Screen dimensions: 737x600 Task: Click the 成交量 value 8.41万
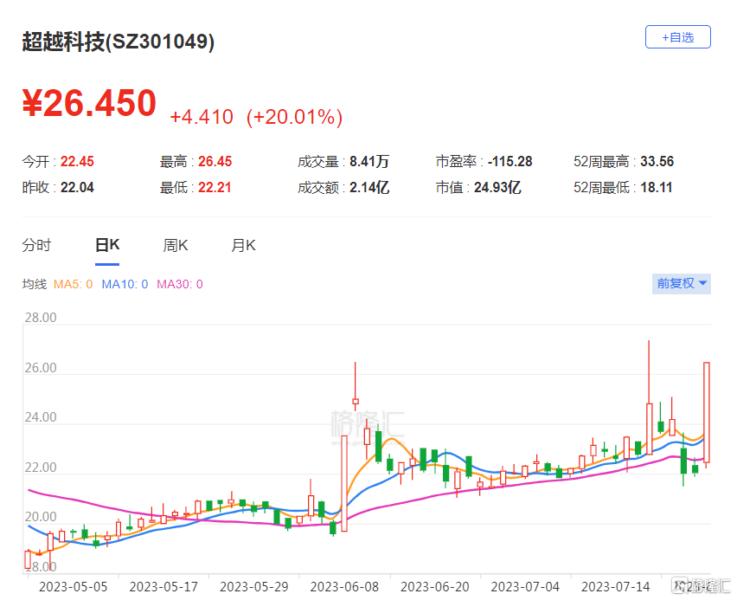[x=369, y=162]
